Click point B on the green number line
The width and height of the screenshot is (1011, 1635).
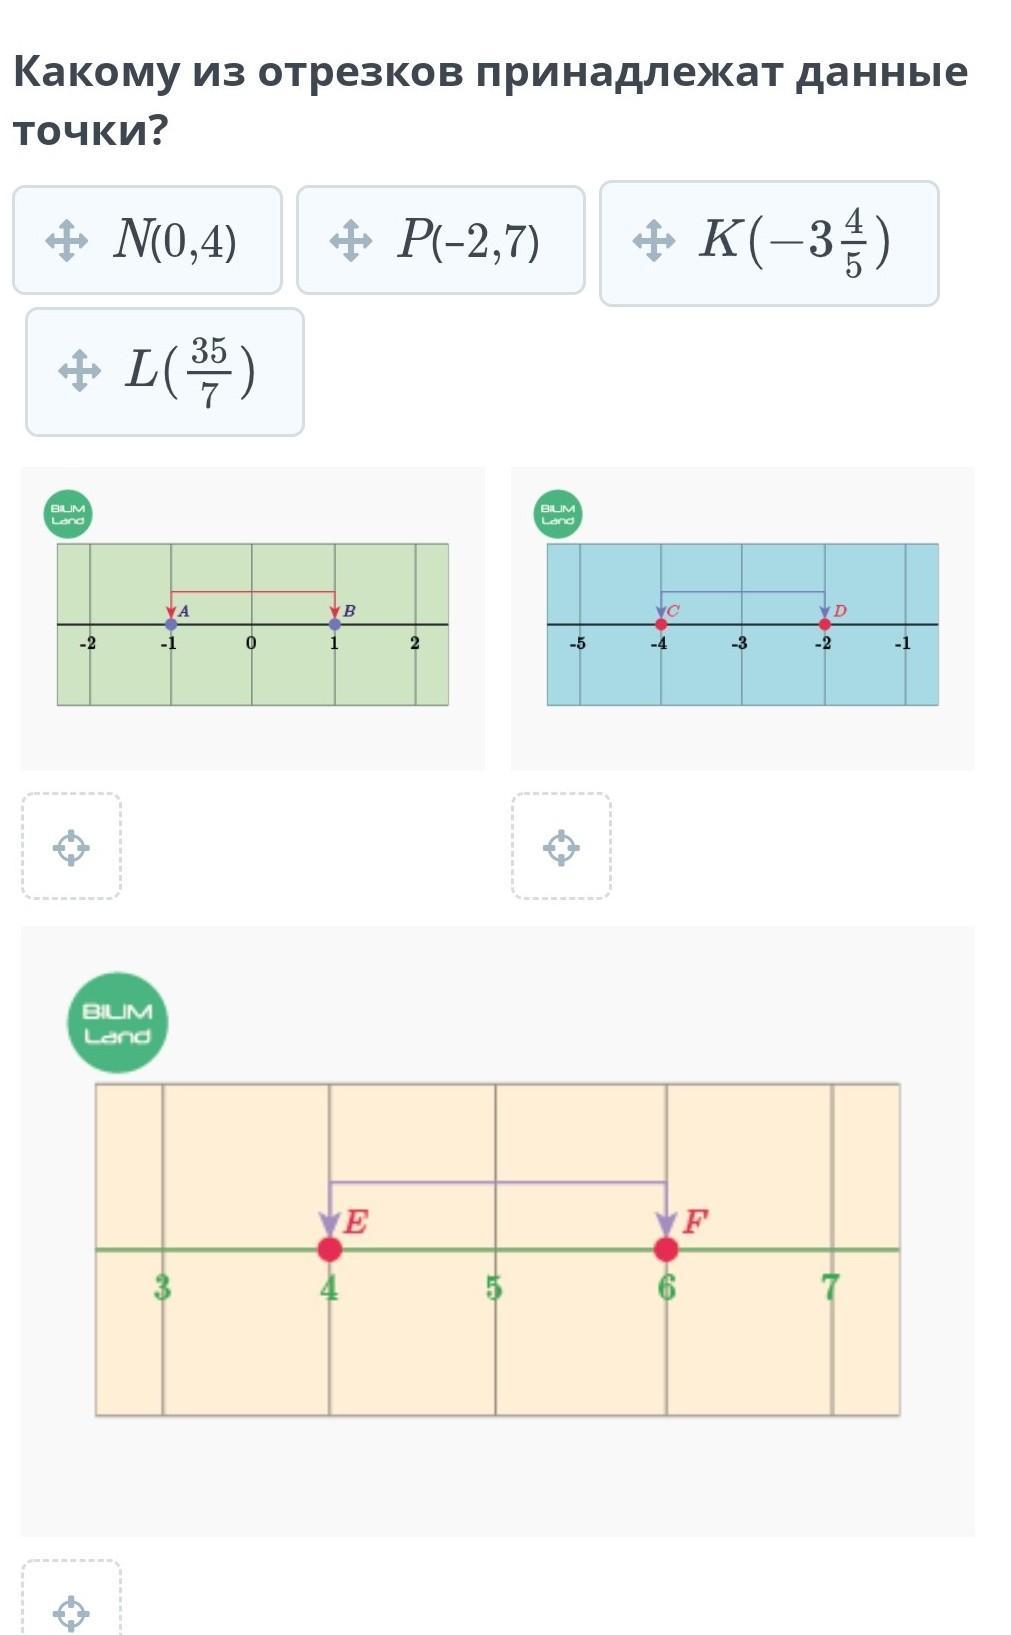click(335, 624)
